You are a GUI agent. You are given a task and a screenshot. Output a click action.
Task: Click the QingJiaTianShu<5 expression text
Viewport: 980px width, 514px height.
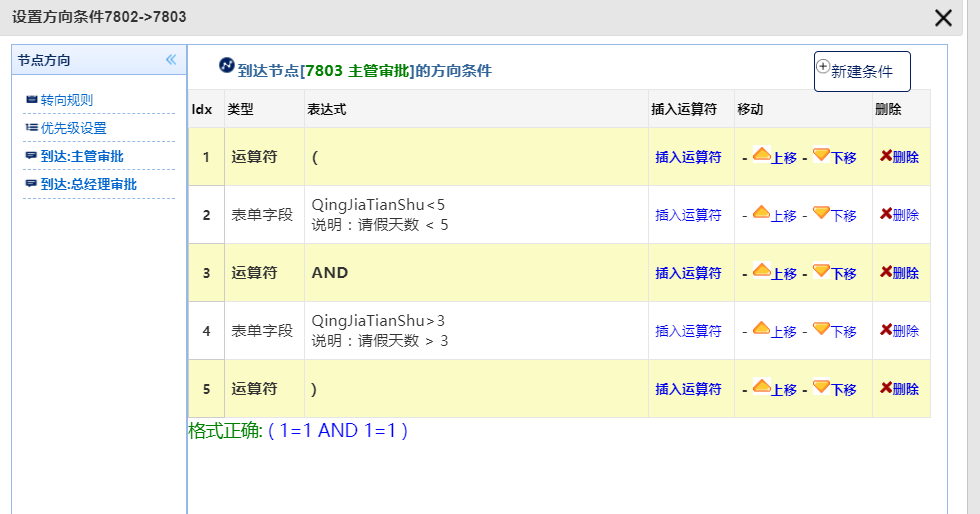coord(378,204)
